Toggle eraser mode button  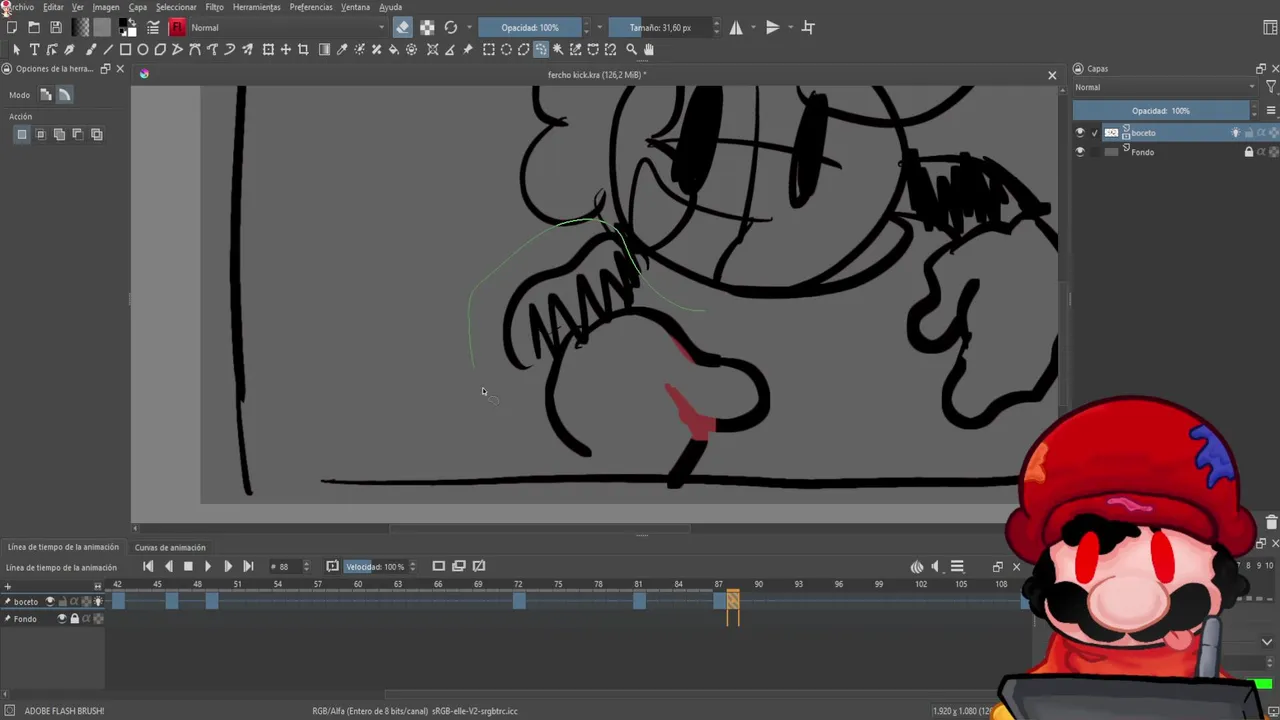coord(402,28)
